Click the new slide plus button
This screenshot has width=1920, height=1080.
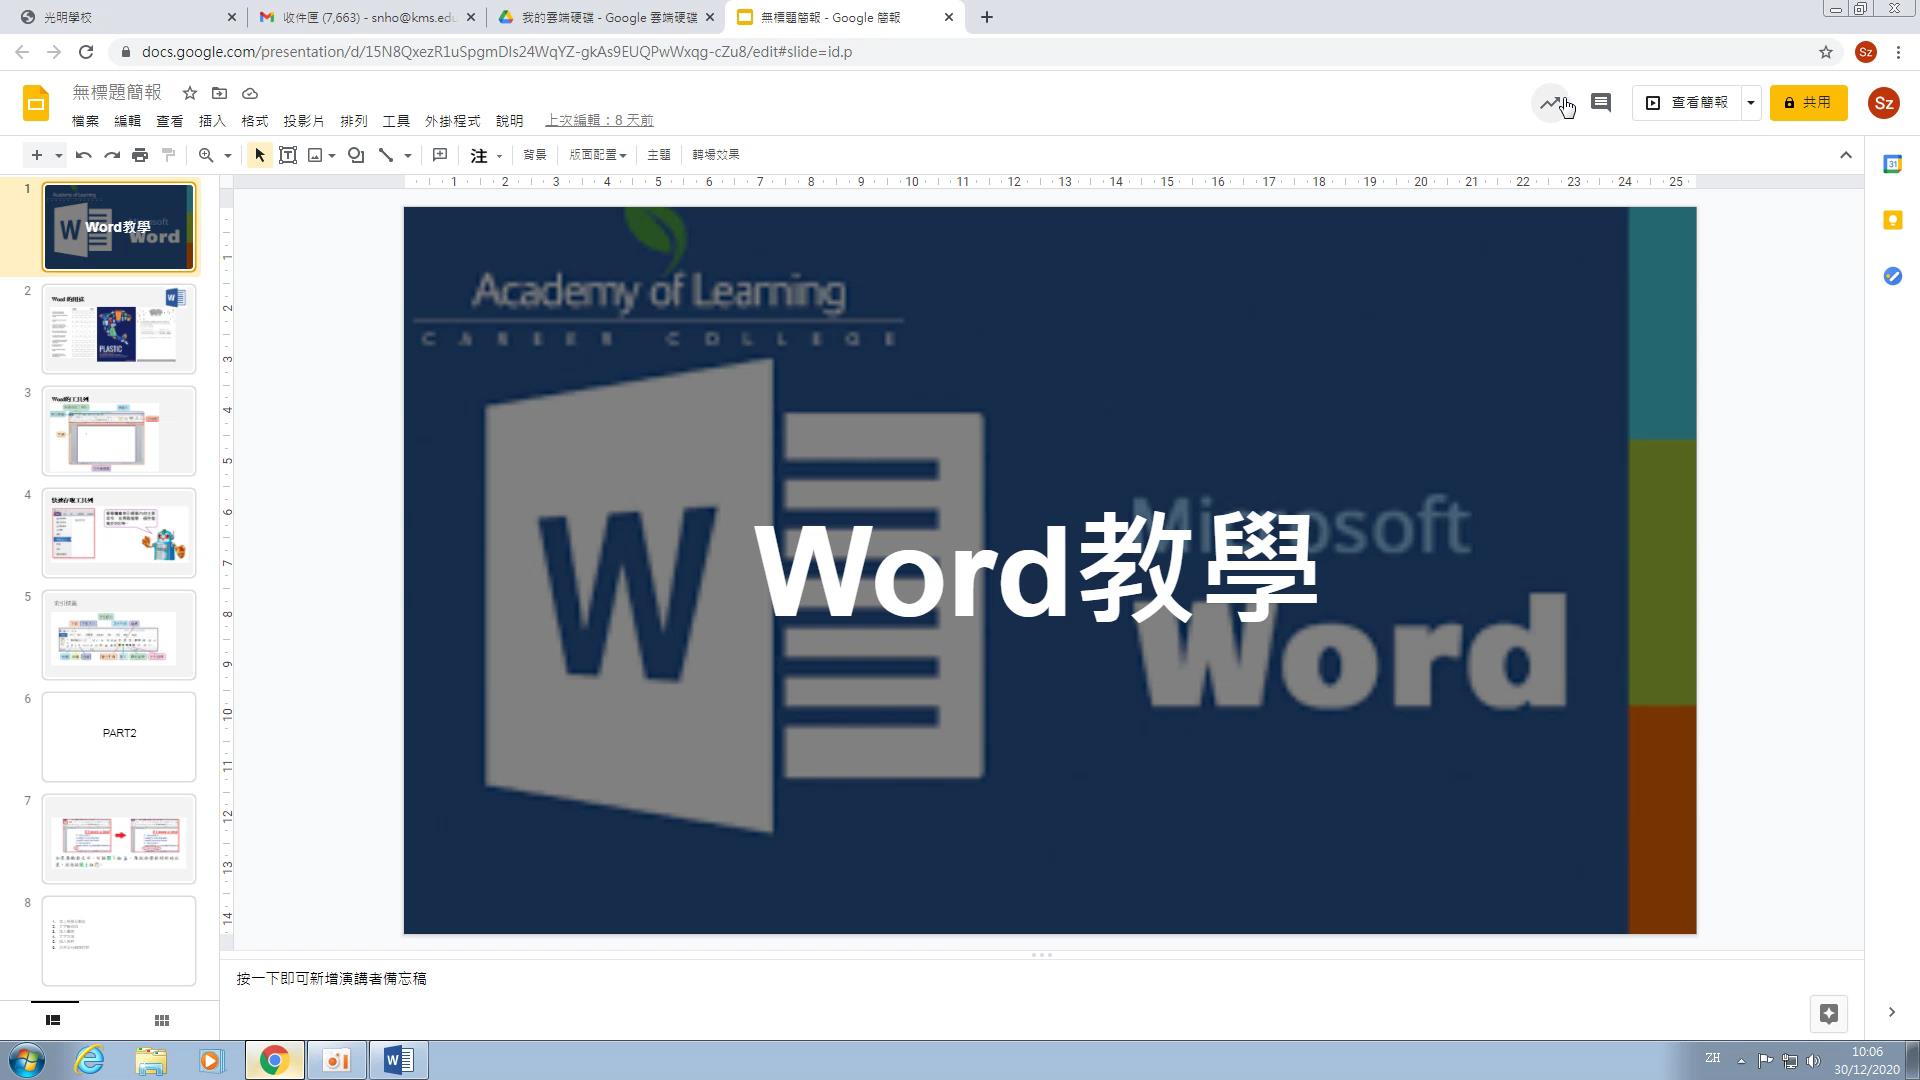pyautogui.click(x=37, y=155)
